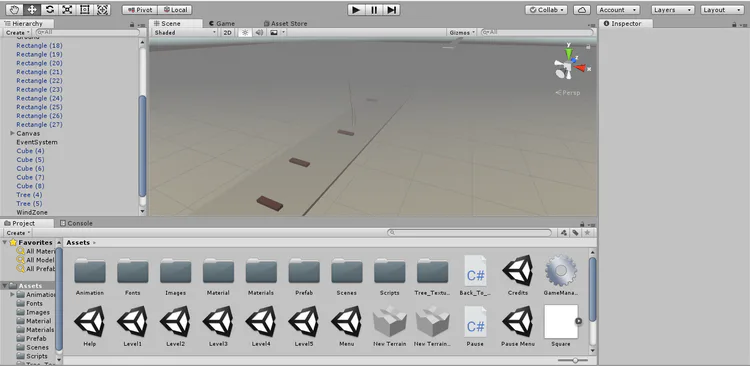Select the Pause C# script asset
Image resolution: width=750 pixels, height=366 pixels.
tap(475, 326)
